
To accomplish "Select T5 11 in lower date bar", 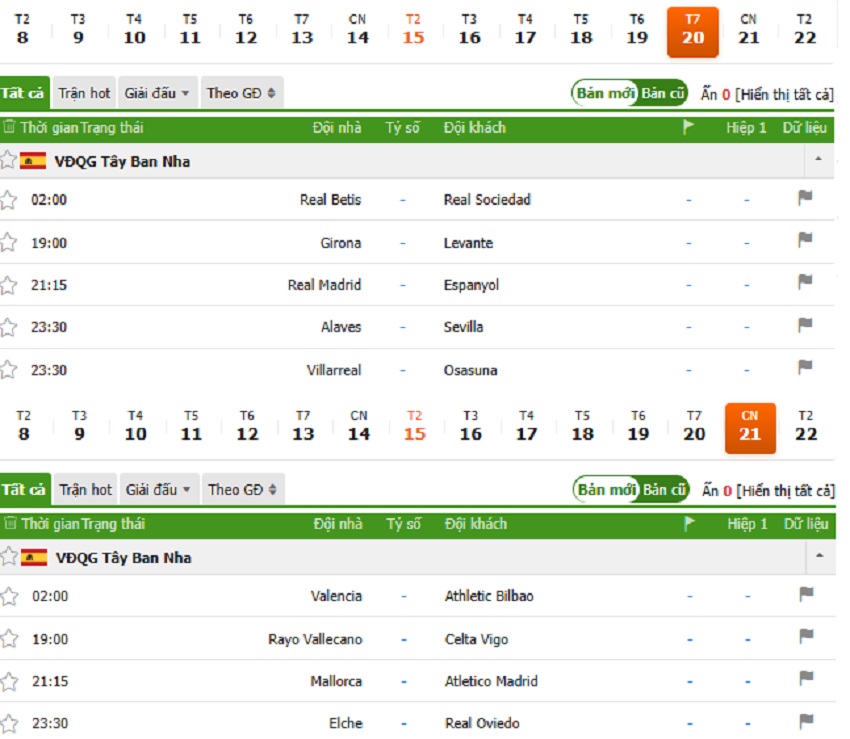I will (191, 426).
